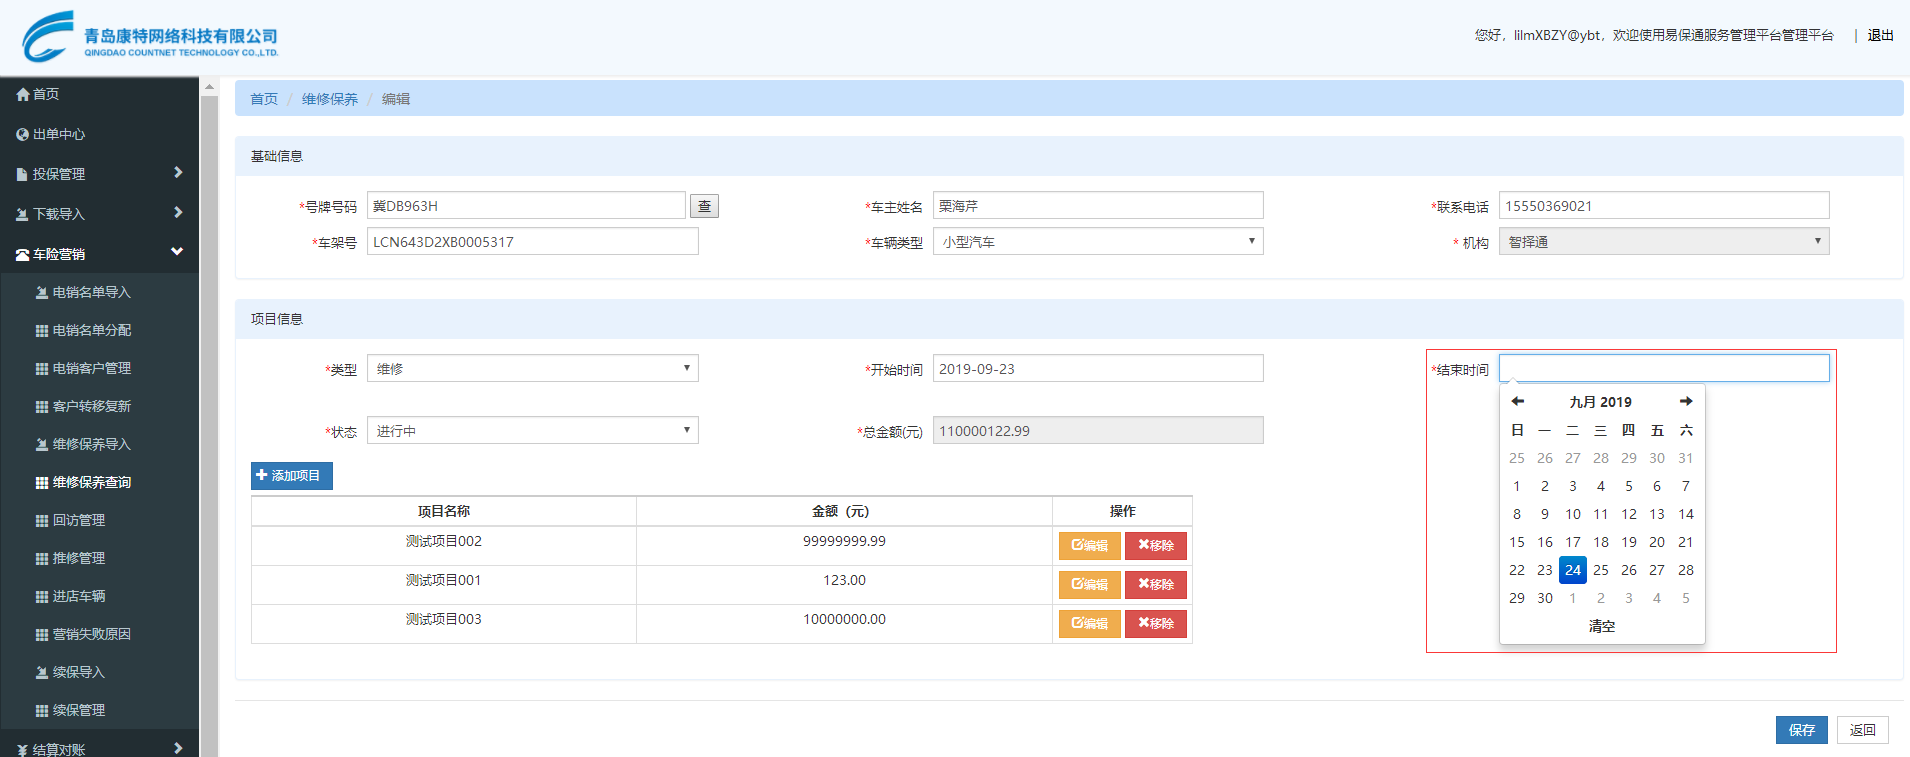Select the 测试项目001 name cell

coord(444,585)
